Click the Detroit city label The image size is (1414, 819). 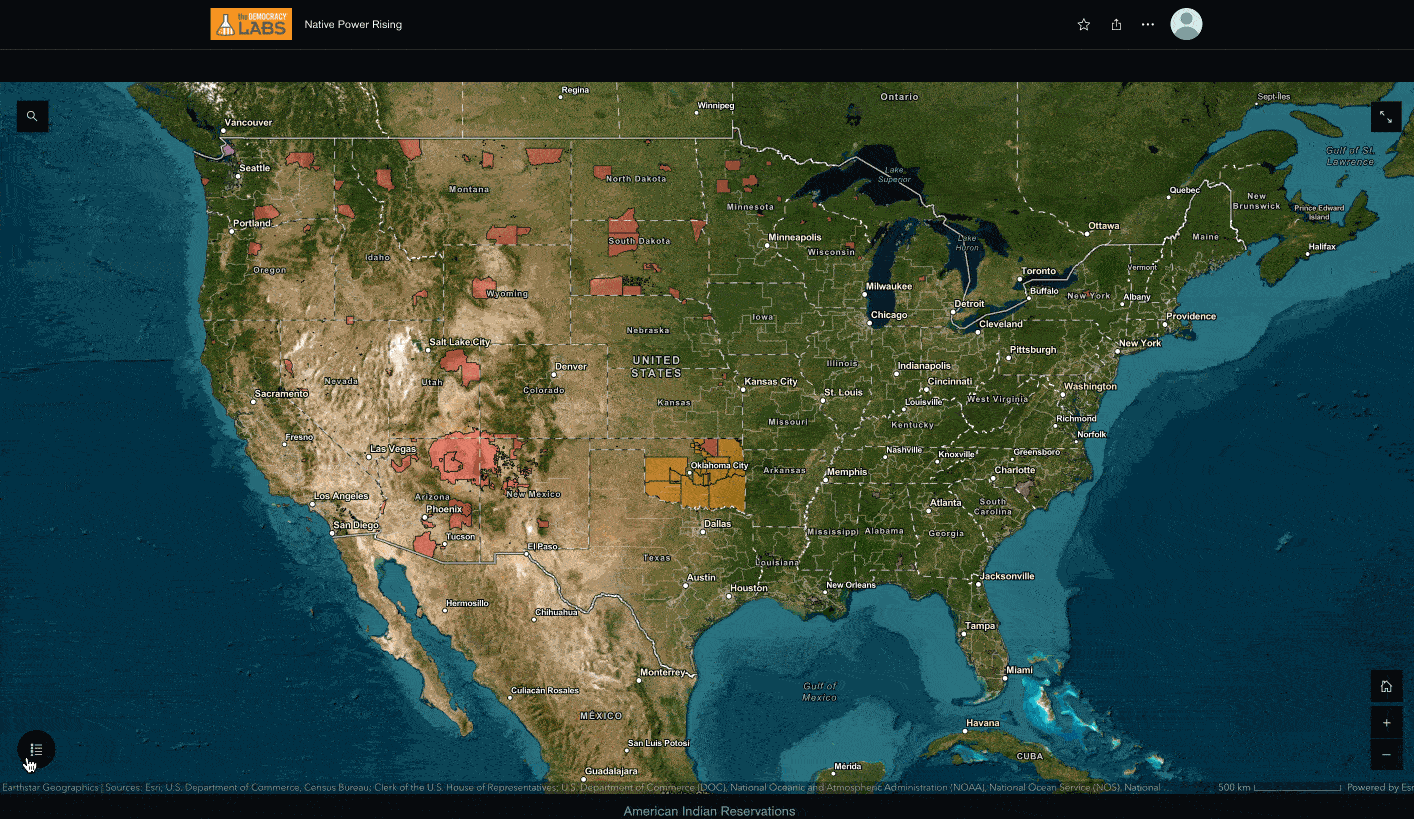(970, 304)
